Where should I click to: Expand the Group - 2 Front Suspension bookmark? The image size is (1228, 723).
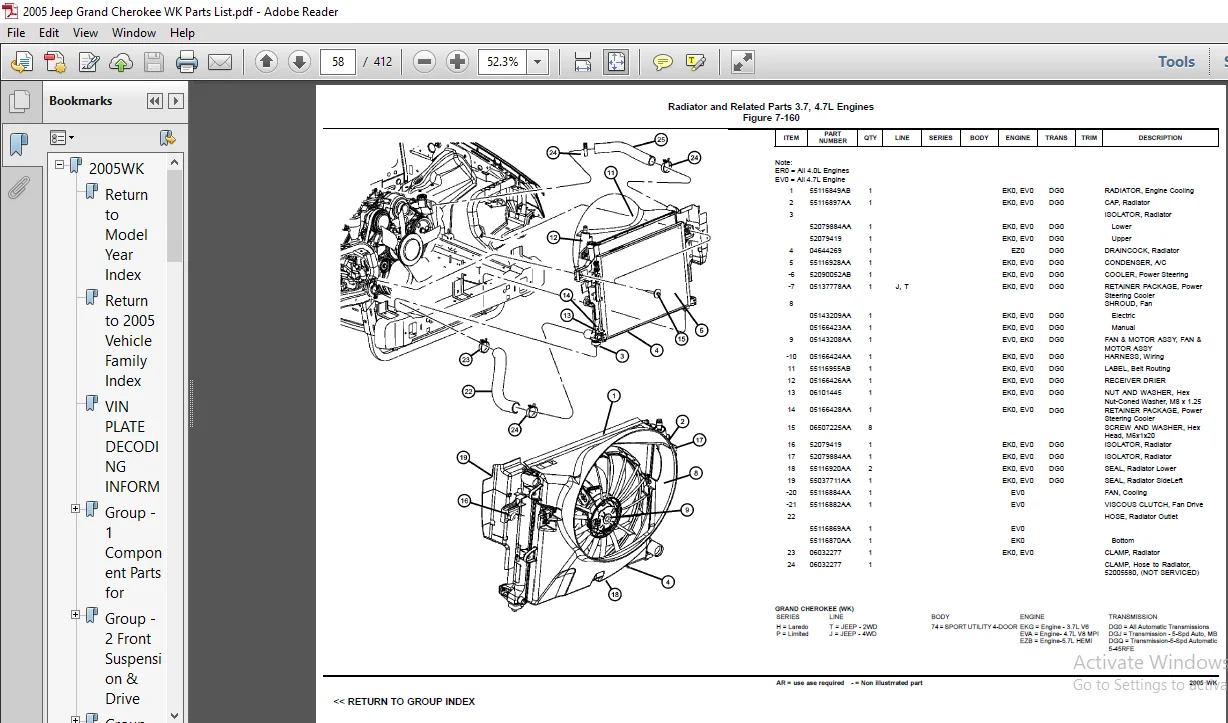click(75, 615)
